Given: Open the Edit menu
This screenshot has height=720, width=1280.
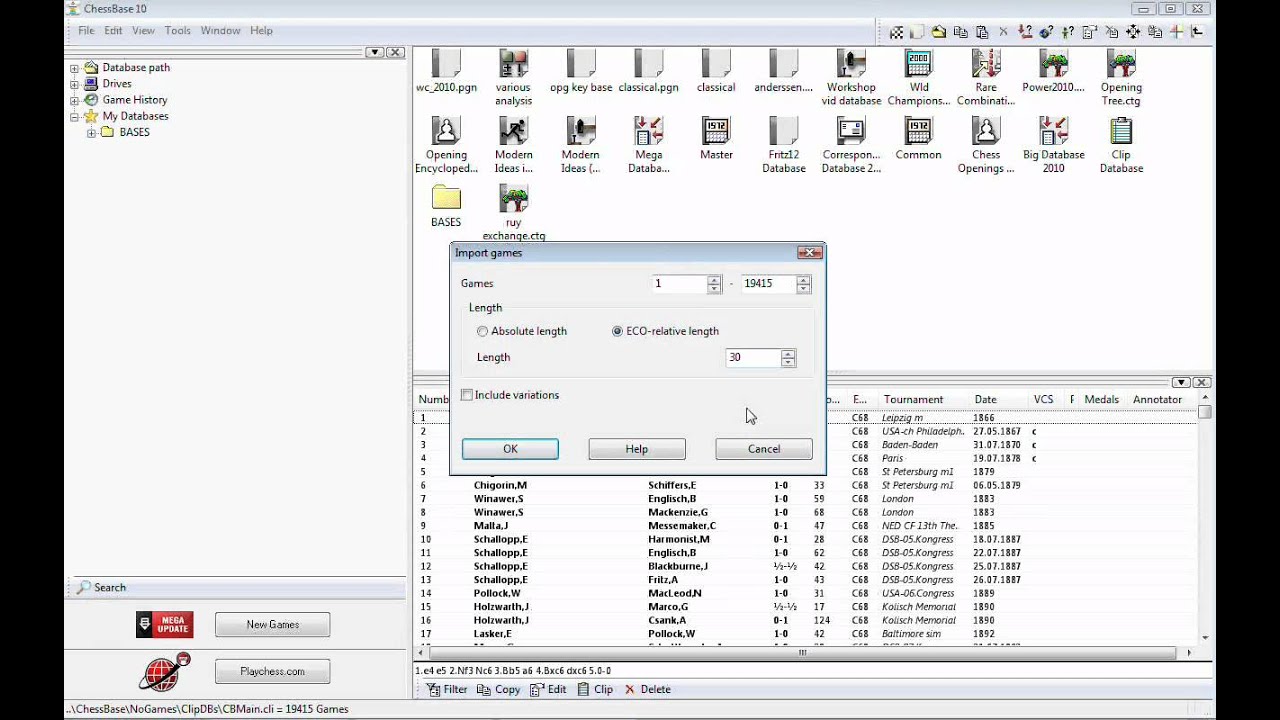Looking at the screenshot, I should coord(113,31).
